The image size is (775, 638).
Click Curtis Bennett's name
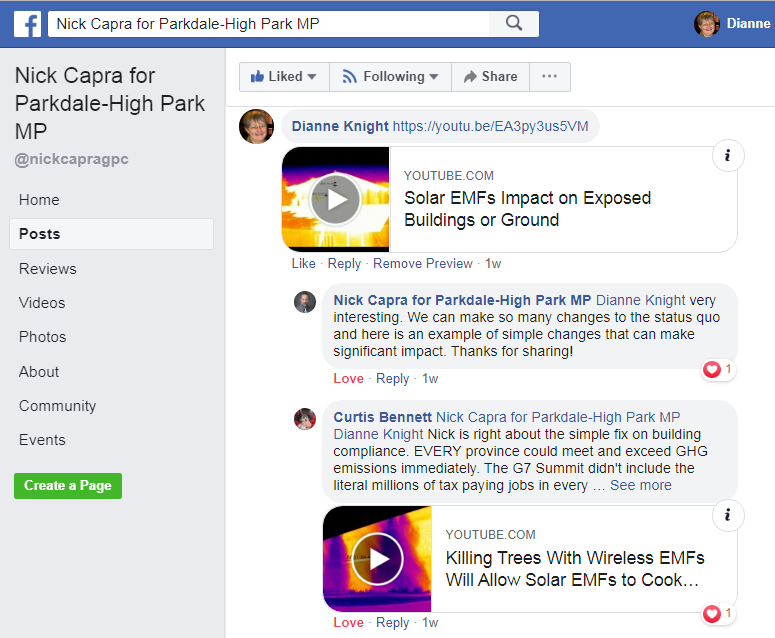point(383,417)
